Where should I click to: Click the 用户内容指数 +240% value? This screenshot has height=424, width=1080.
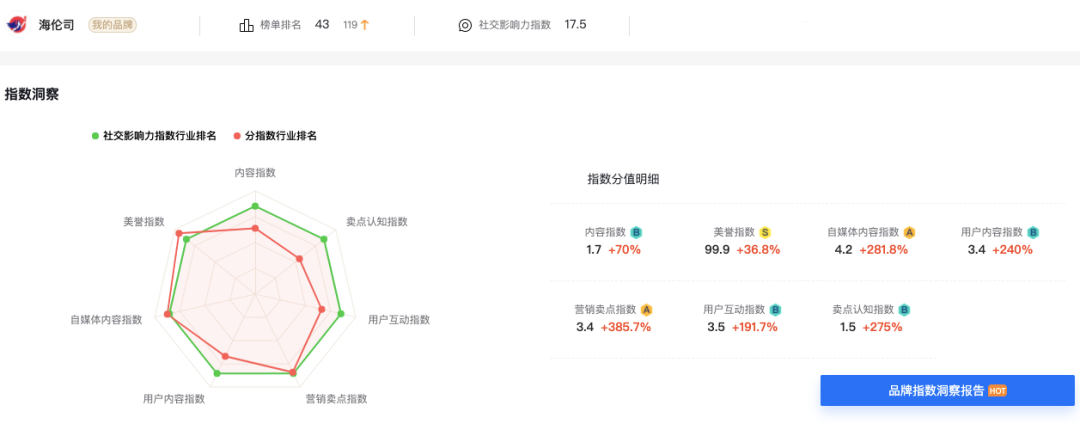1011,250
